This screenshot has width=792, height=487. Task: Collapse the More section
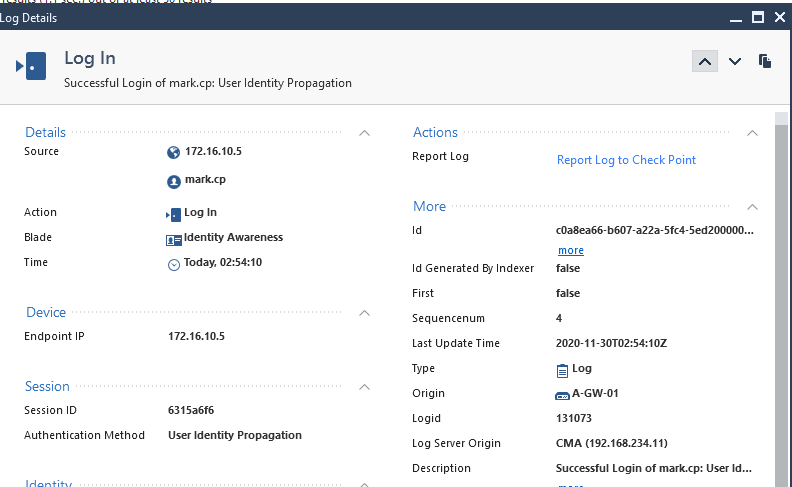pos(752,207)
